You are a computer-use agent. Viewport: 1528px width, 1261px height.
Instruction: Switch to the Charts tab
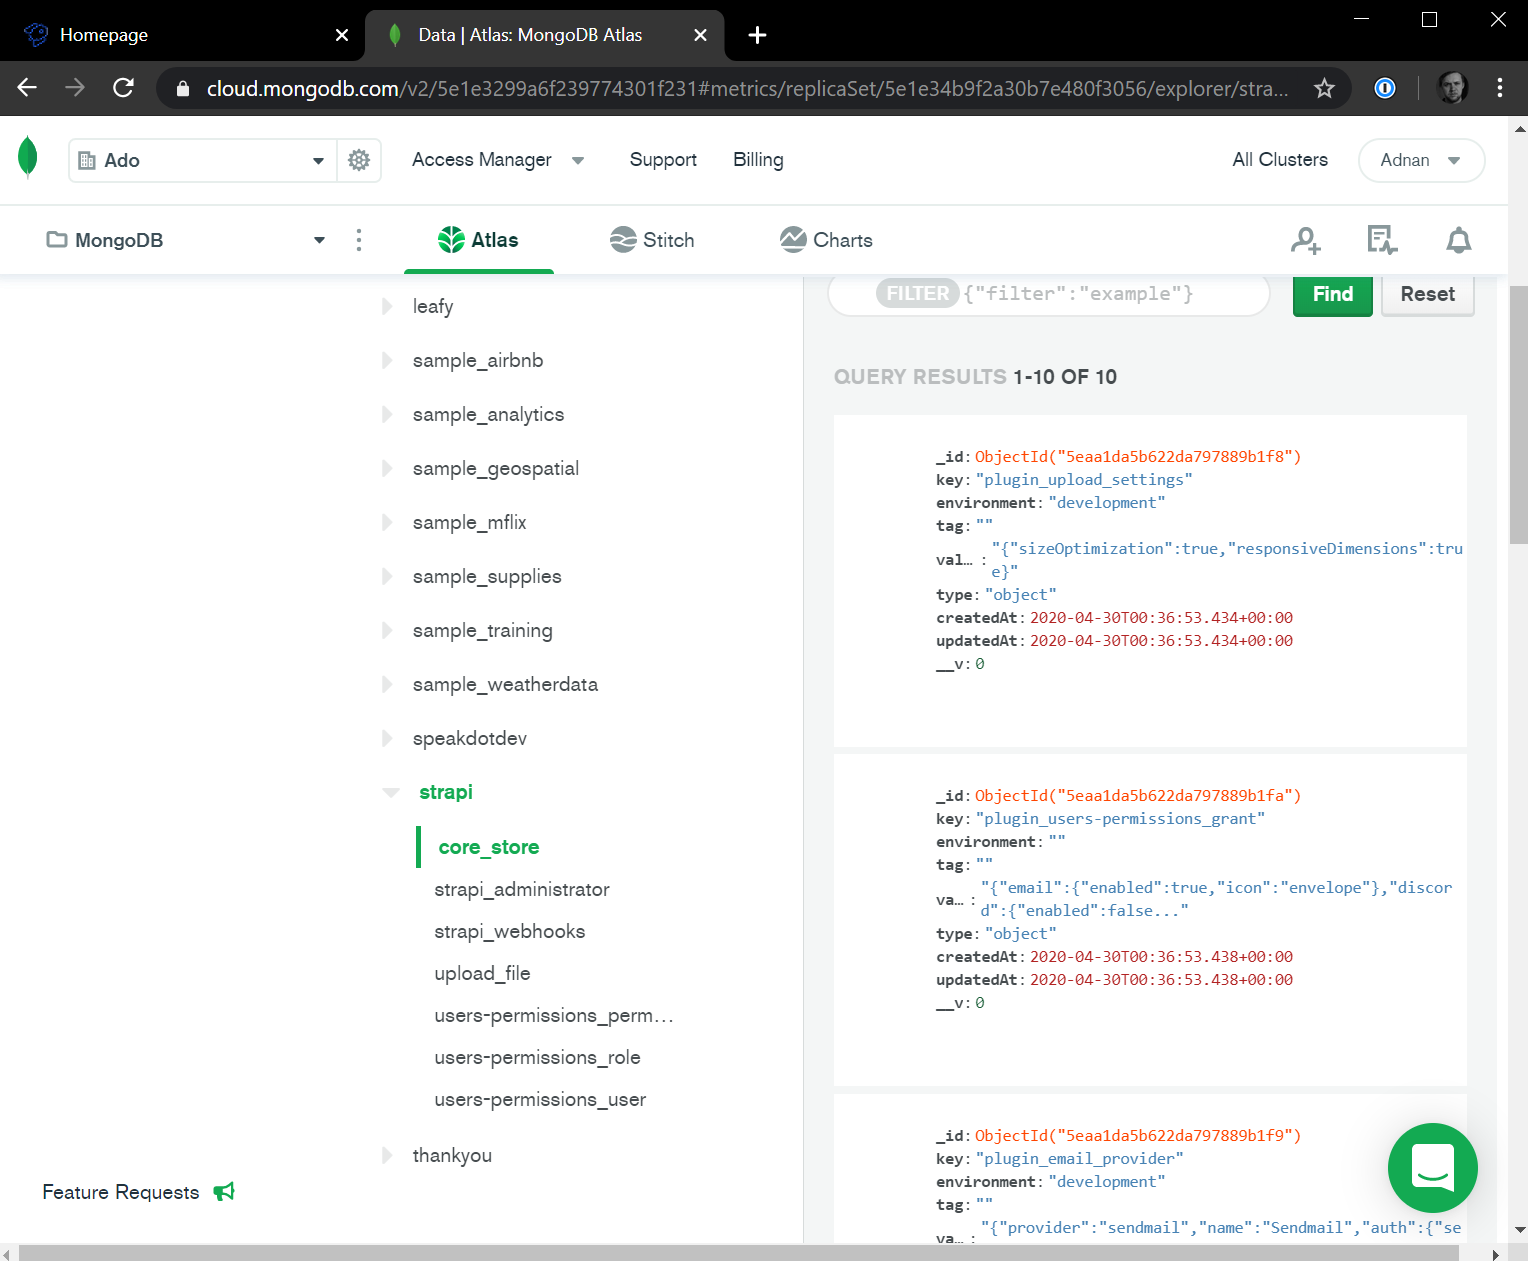tap(826, 240)
